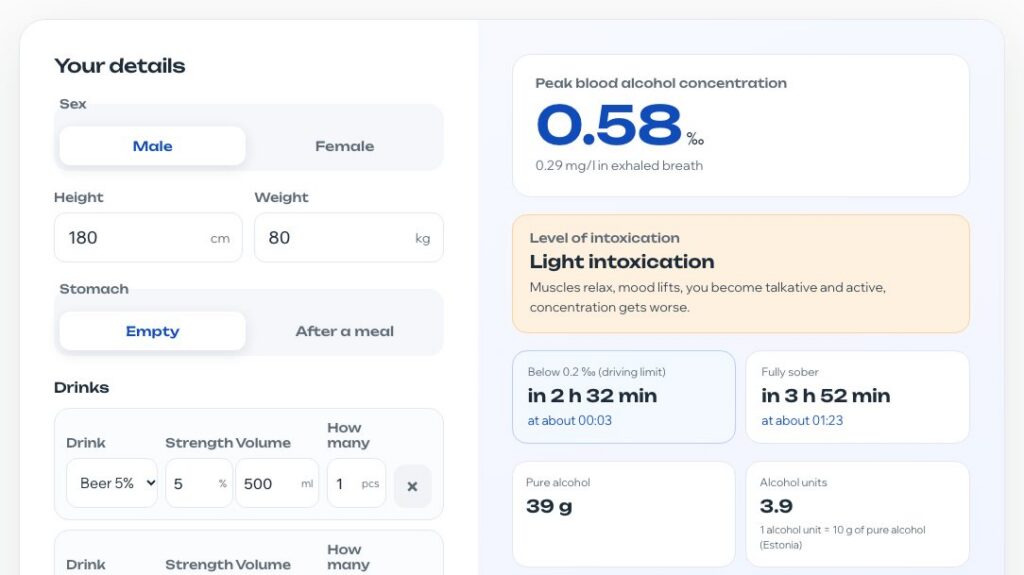Click '1 alcohol unit = 10 g' note
The height and width of the screenshot is (575, 1024).
coord(842,537)
